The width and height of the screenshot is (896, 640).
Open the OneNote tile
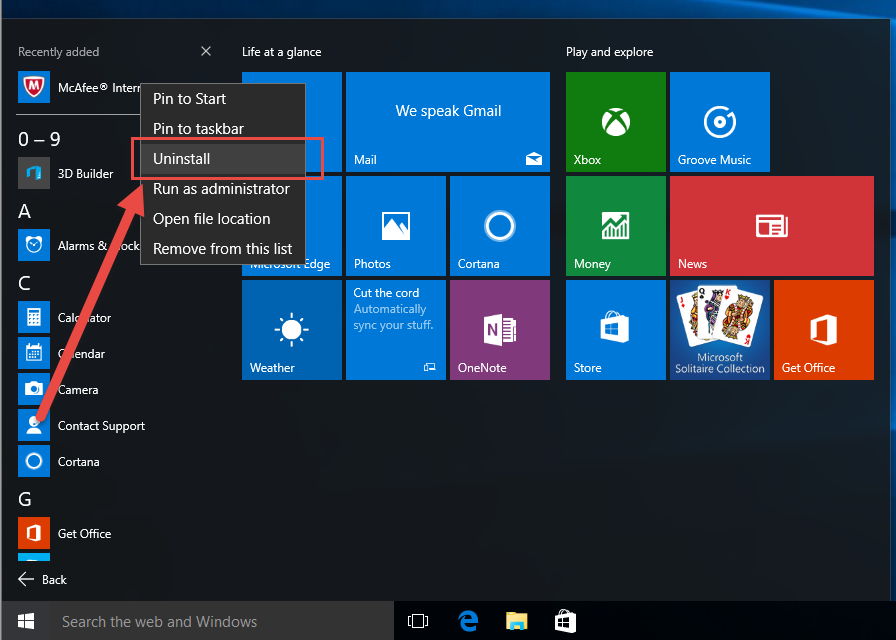click(499, 330)
